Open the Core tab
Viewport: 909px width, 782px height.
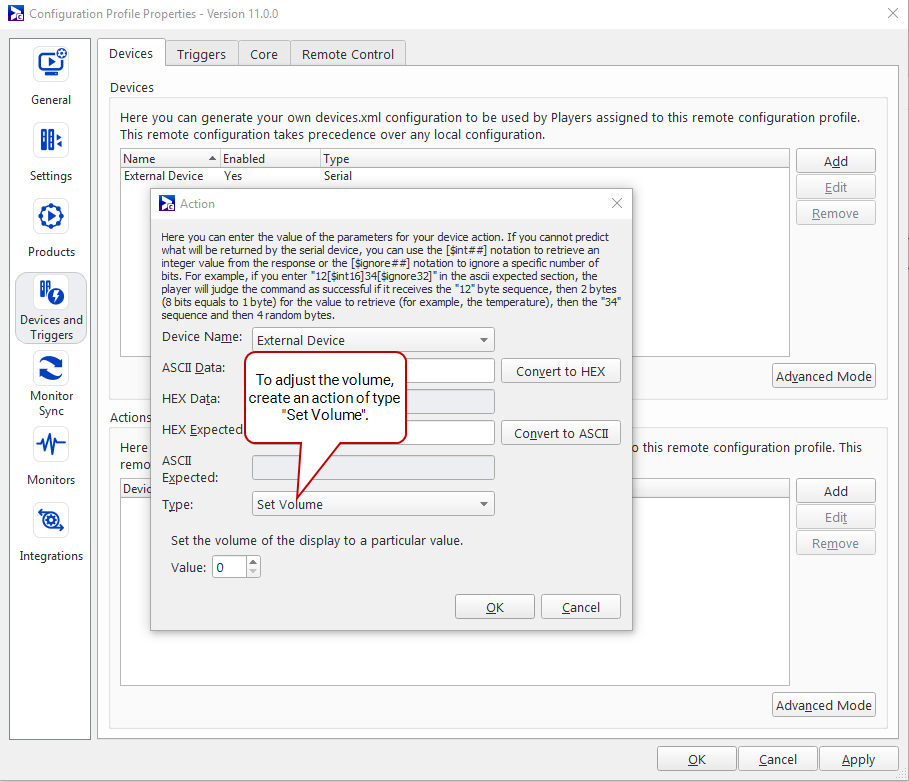click(x=264, y=54)
